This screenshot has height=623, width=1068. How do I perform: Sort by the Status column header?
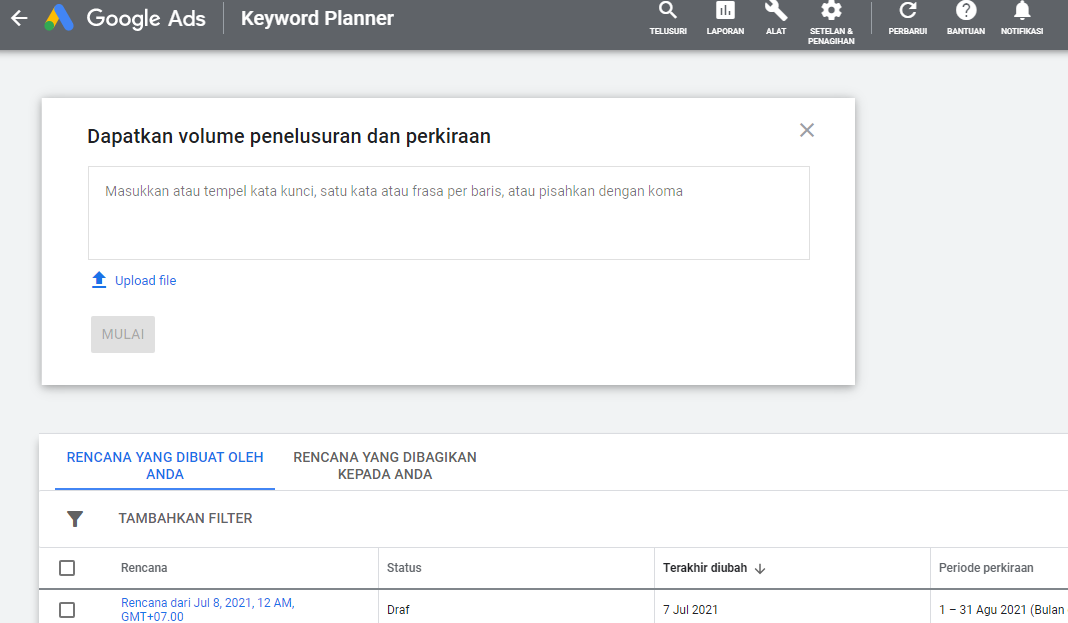pos(404,568)
